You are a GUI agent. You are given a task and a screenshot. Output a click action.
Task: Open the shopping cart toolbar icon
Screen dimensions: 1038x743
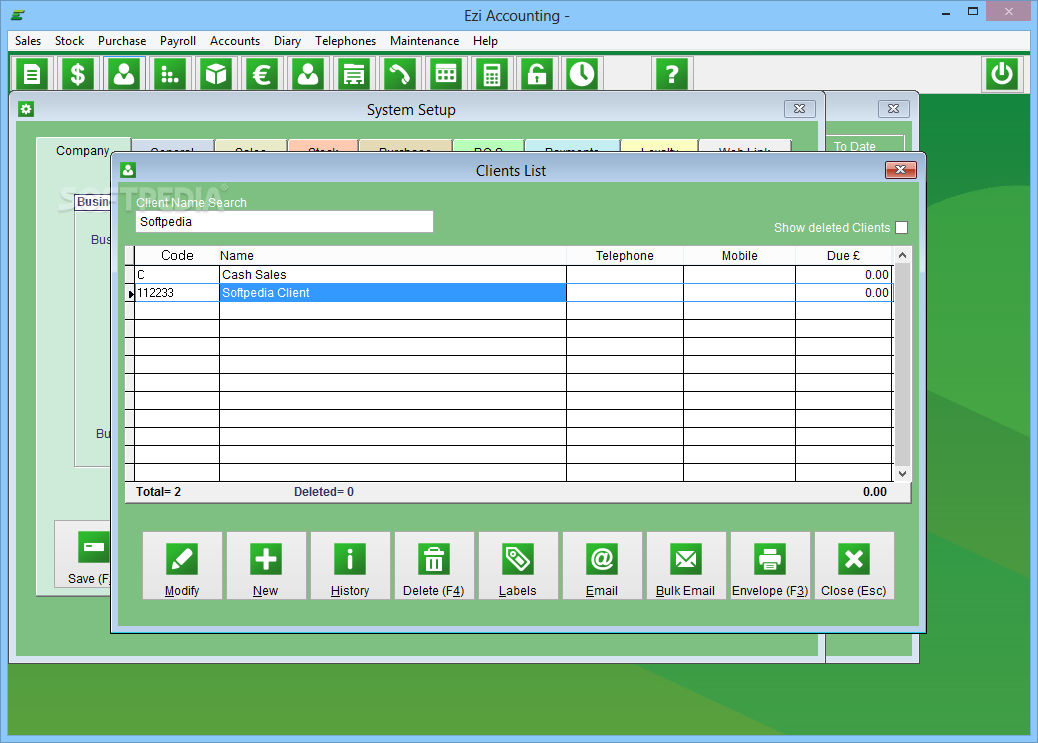point(354,74)
